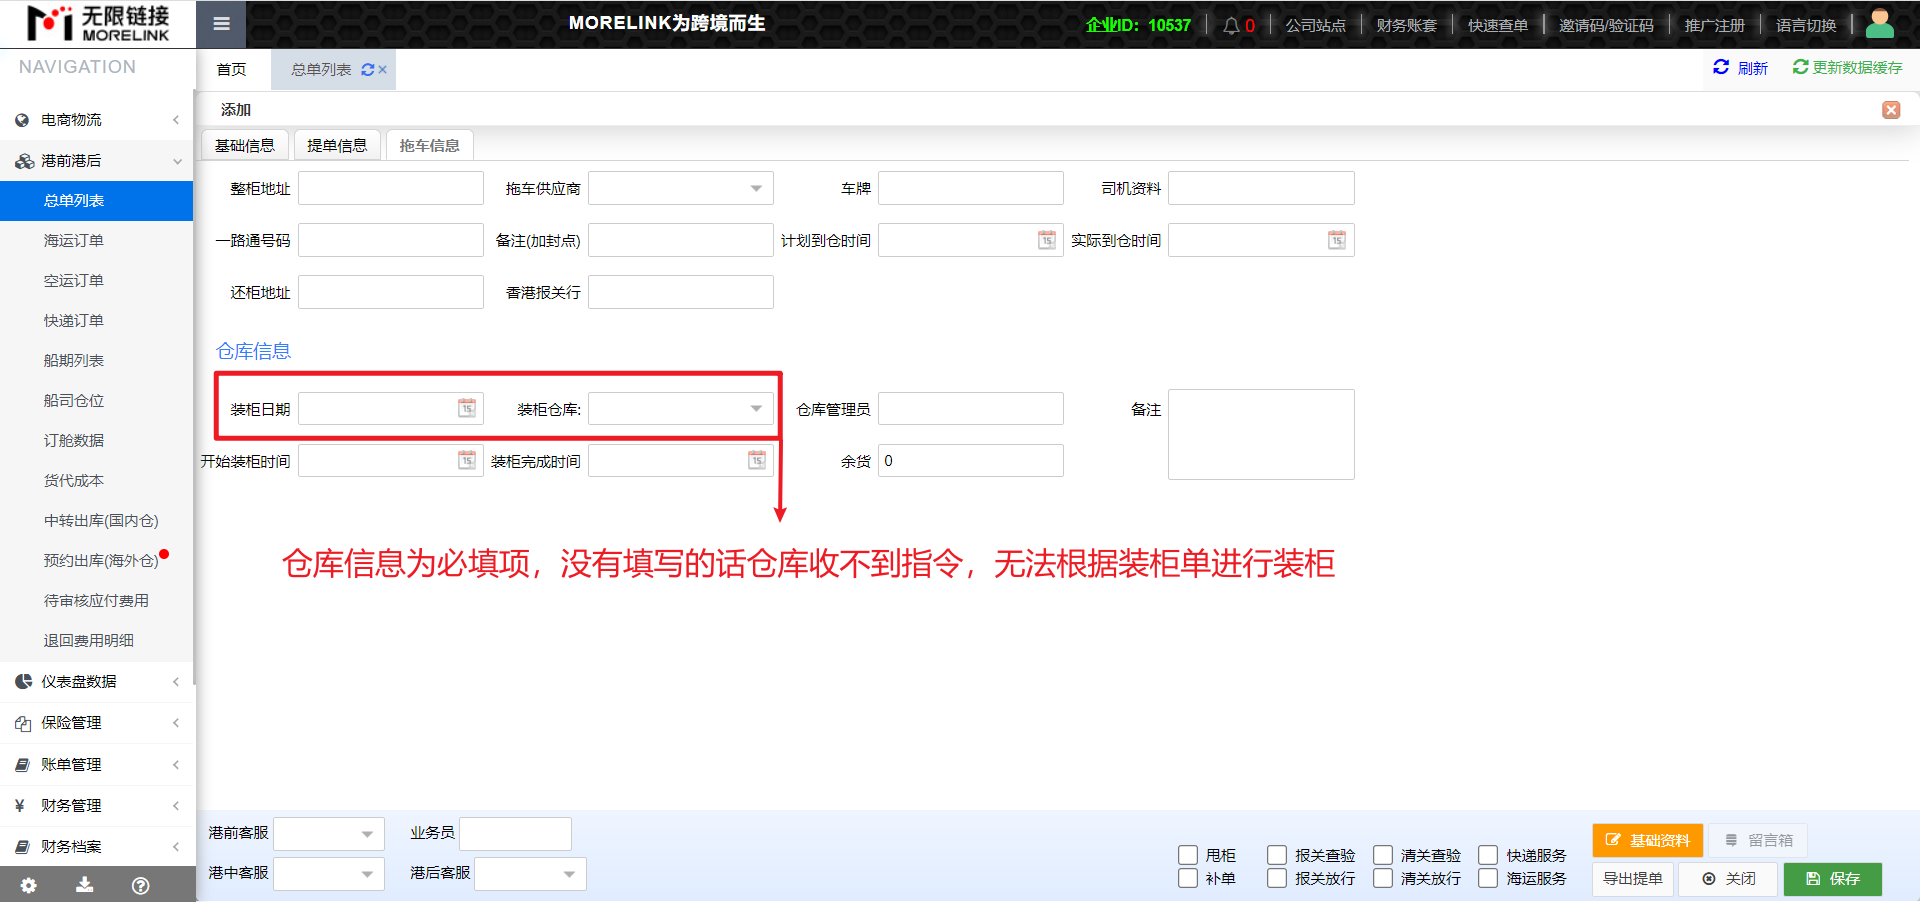Click the help question mark icon
The height and width of the screenshot is (902, 1920).
[141, 885]
